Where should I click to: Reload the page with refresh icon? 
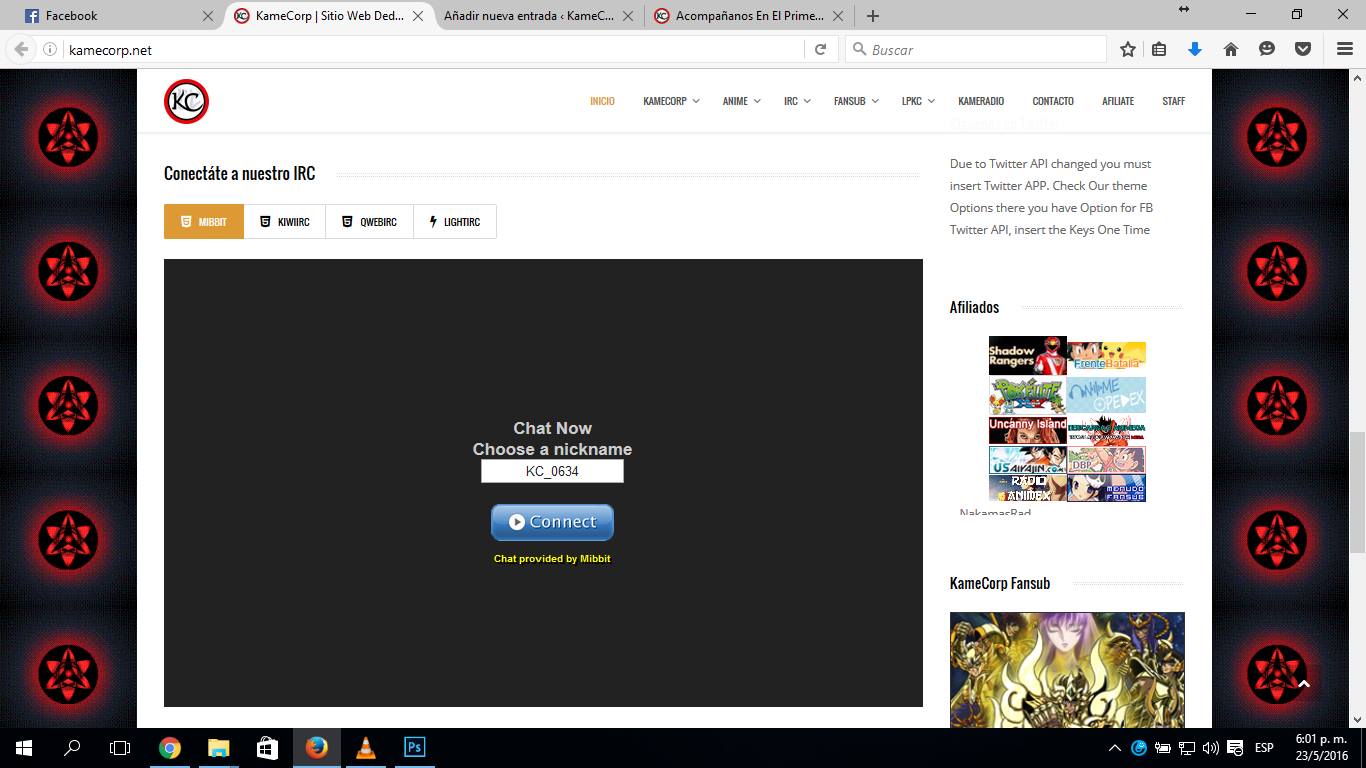click(820, 49)
